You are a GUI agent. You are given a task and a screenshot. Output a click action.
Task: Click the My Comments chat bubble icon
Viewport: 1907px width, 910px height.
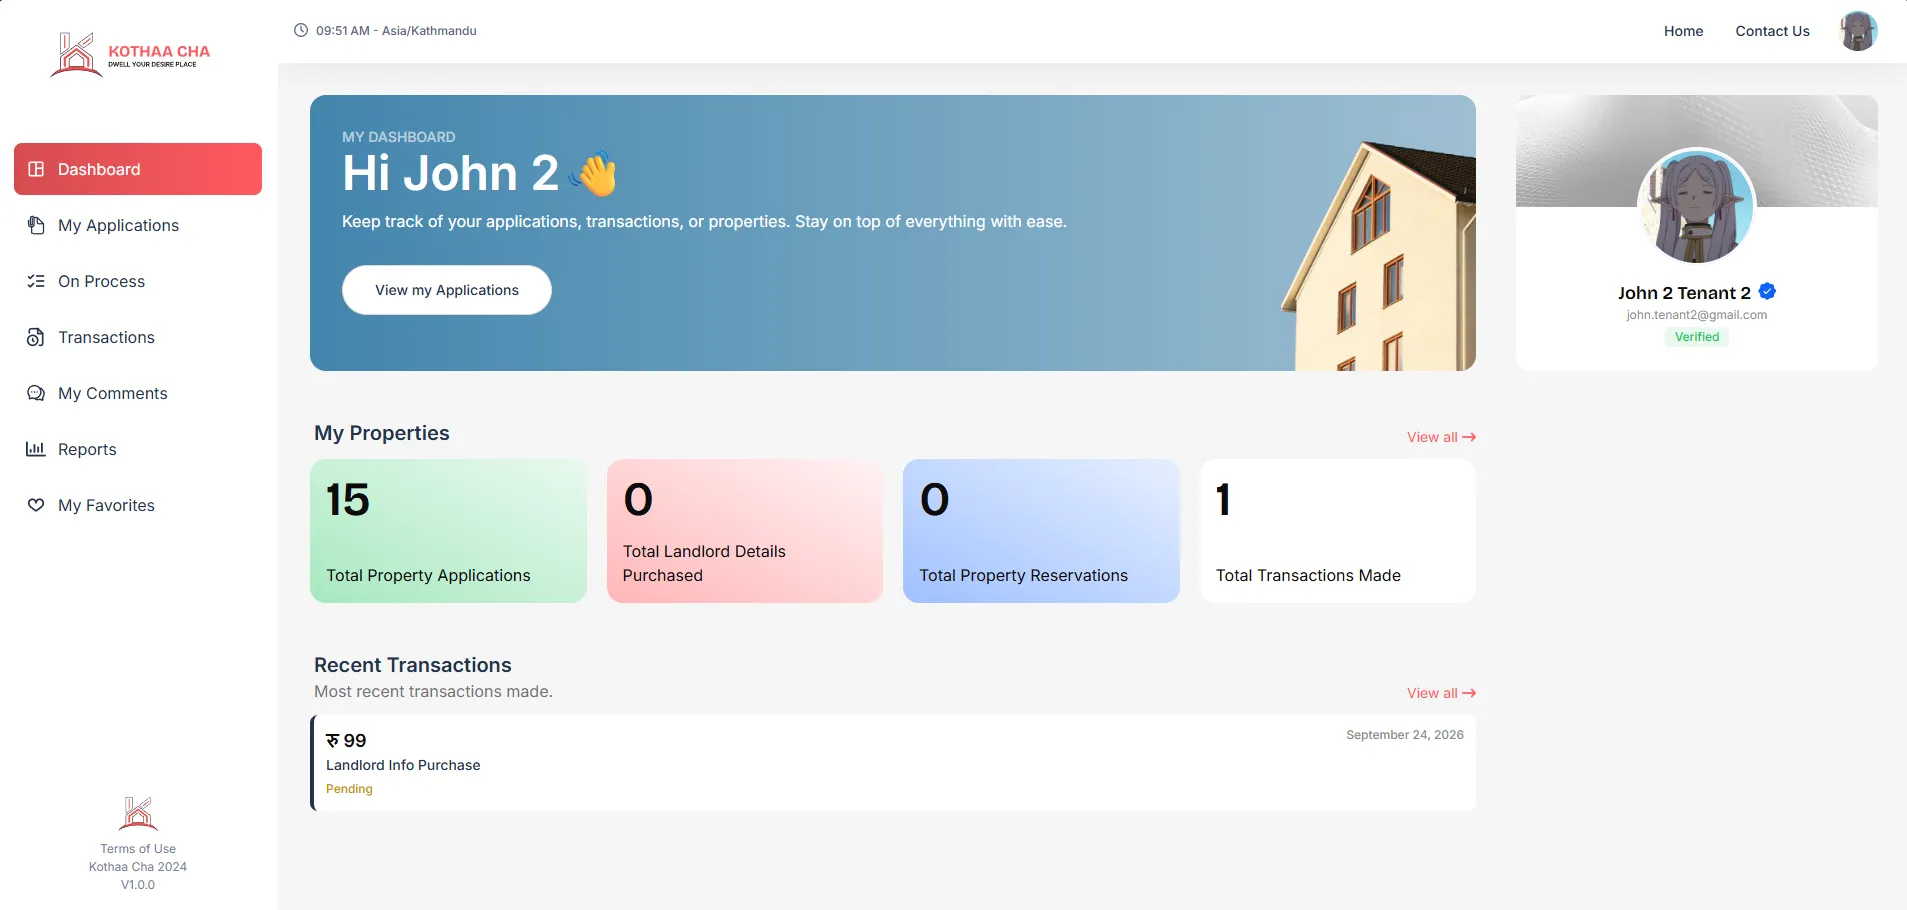point(36,393)
